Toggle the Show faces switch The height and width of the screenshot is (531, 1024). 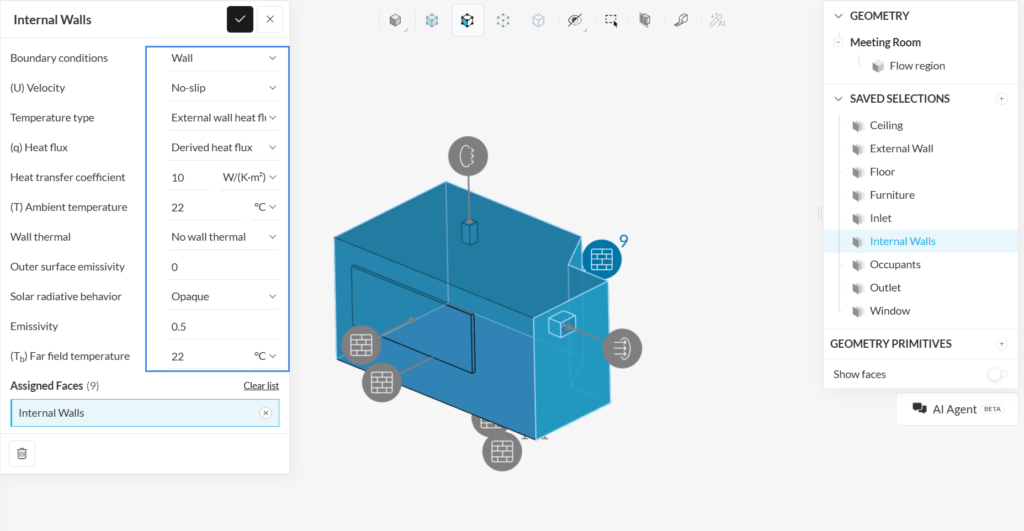pos(997,374)
